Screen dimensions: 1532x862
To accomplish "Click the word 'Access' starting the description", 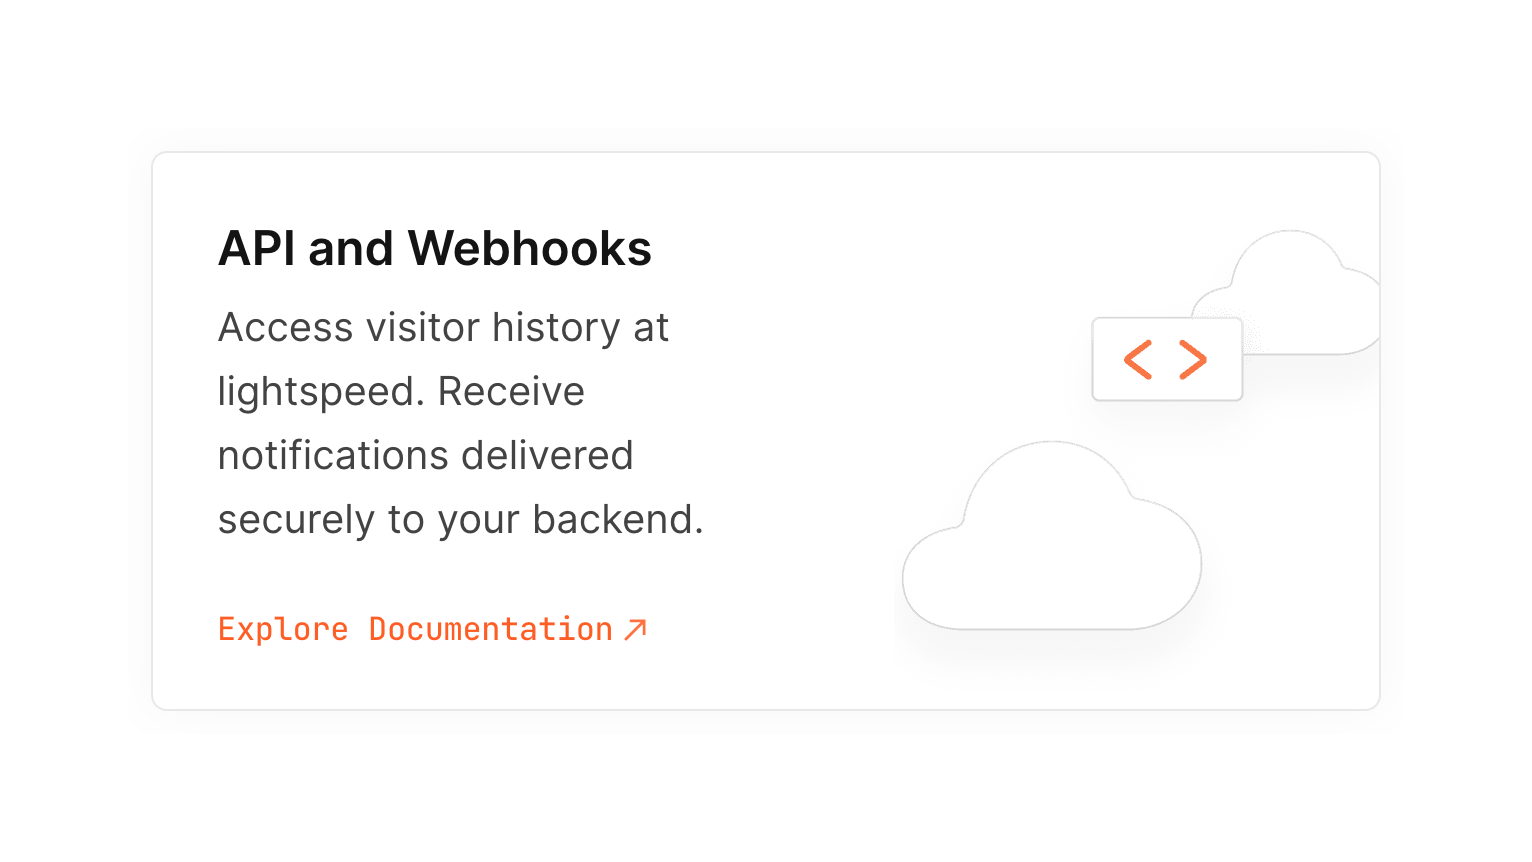I will 286,328.
